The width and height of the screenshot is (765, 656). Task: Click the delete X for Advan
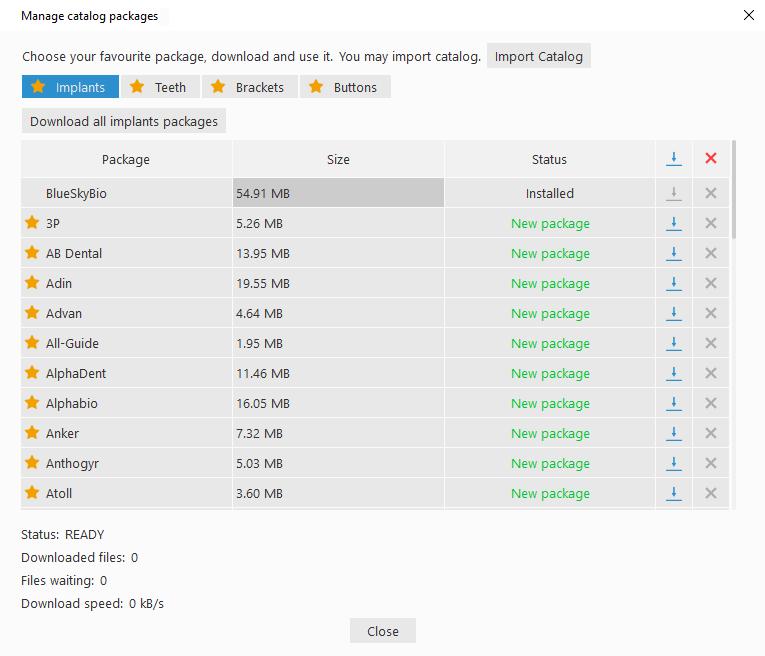point(711,313)
